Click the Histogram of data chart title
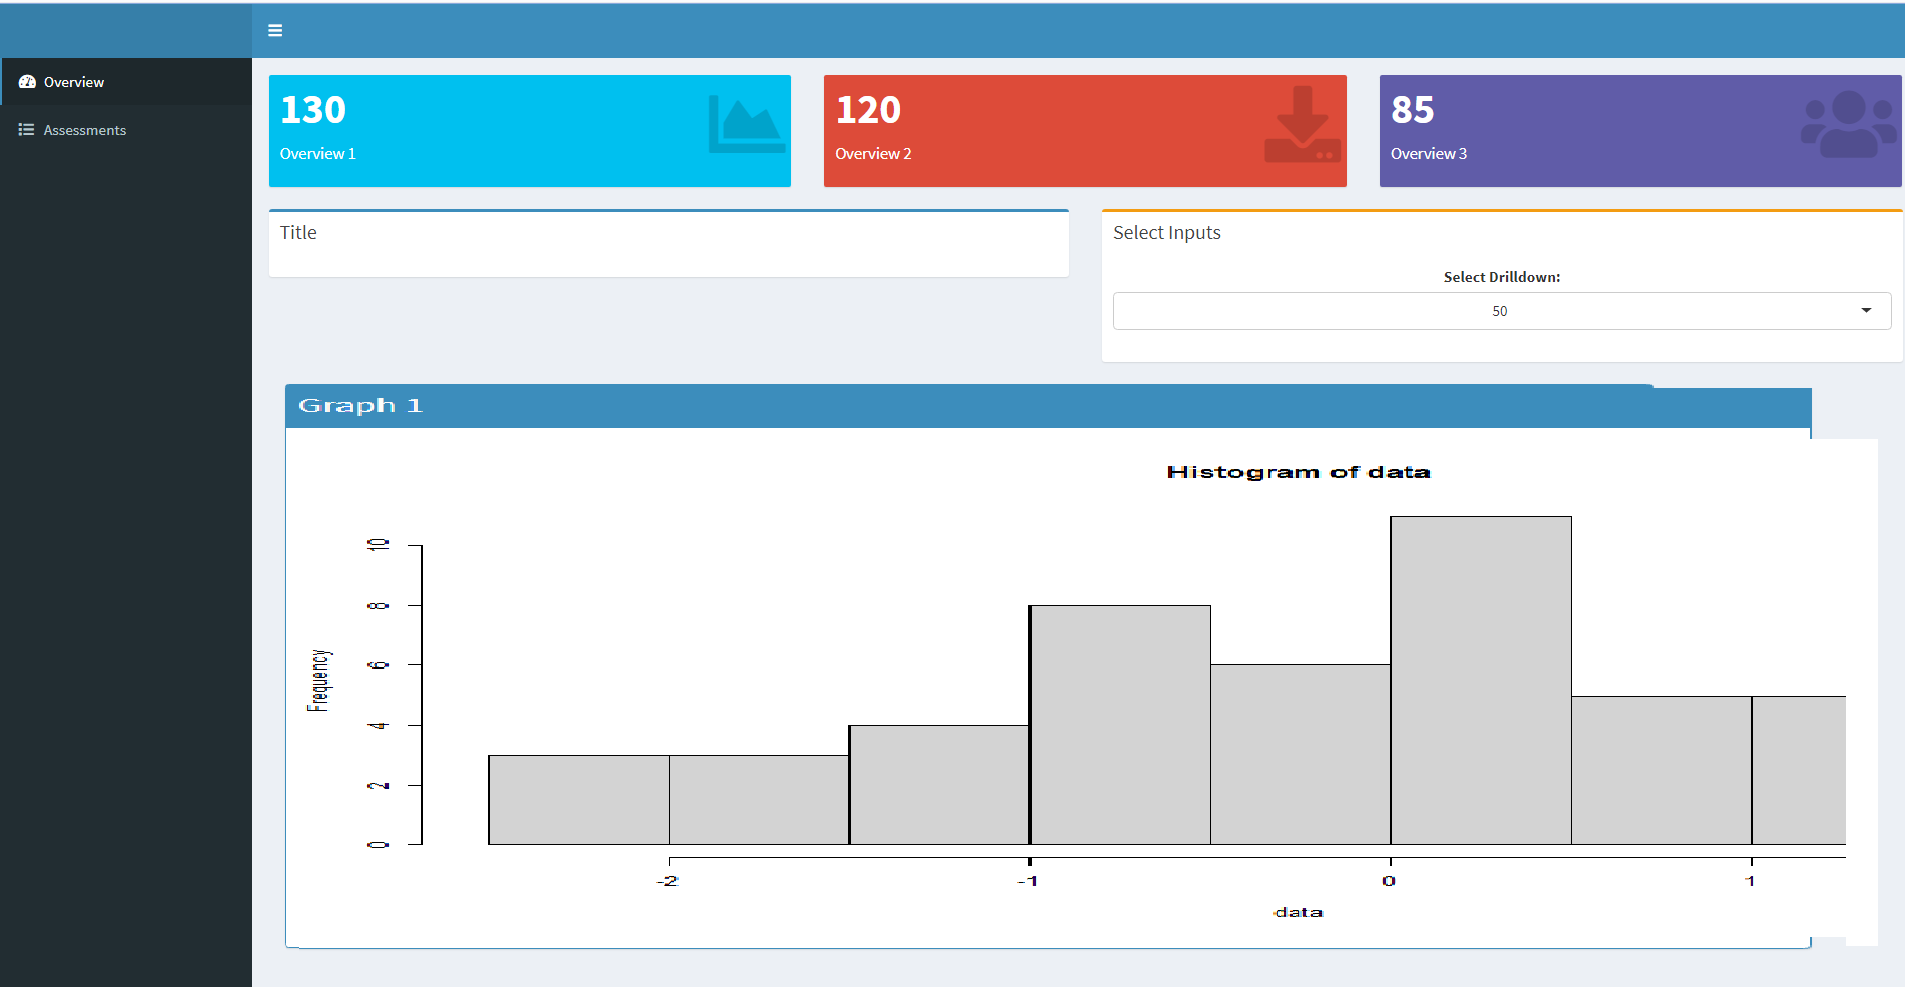1905x987 pixels. pyautogui.click(x=1298, y=472)
